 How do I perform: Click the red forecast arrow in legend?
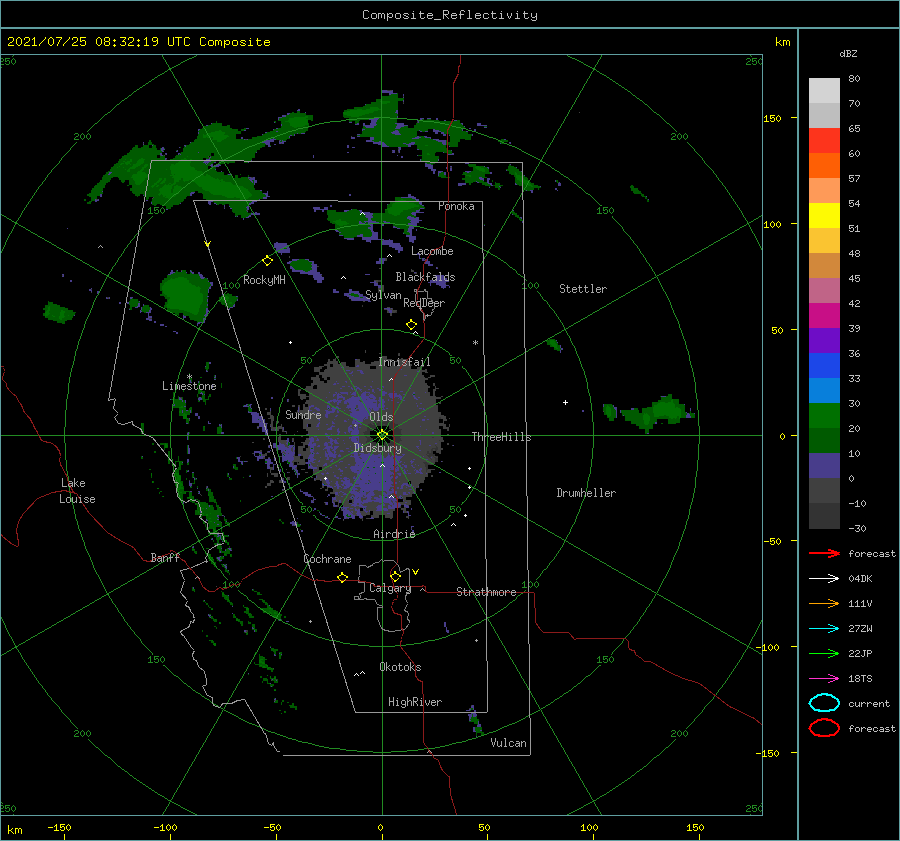(x=824, y=553)
